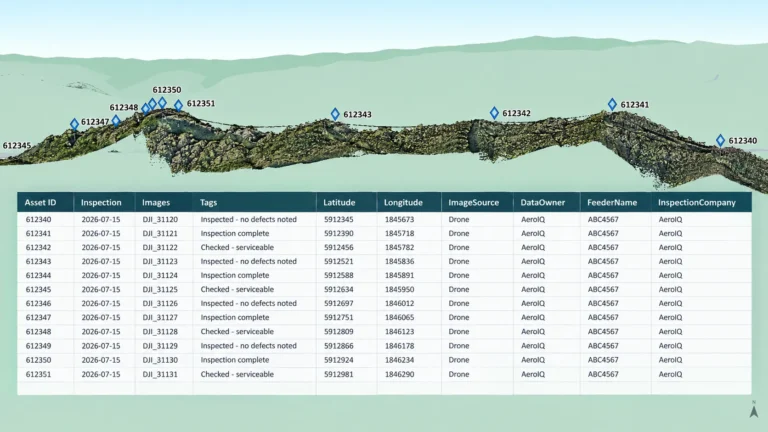Click the diamond marker beside map label 612348

145,109
